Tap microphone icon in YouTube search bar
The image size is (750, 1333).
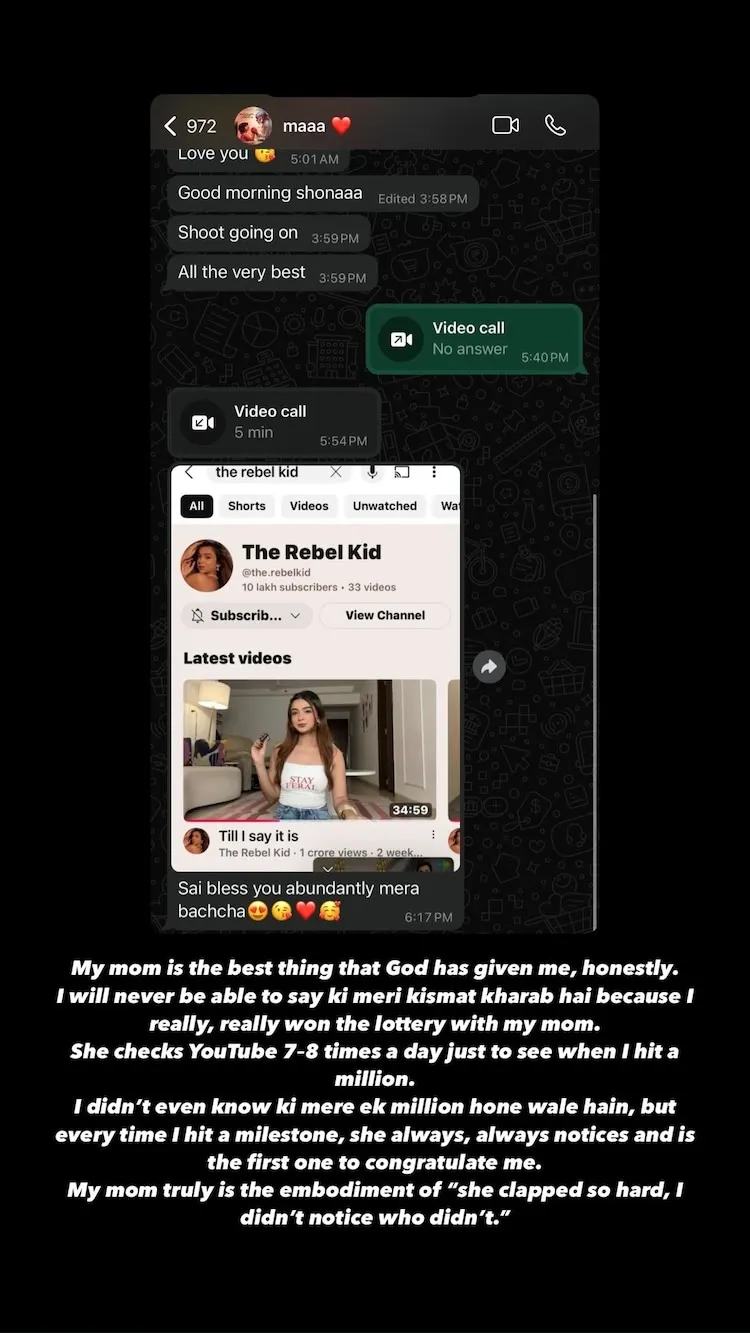(372, 472)
